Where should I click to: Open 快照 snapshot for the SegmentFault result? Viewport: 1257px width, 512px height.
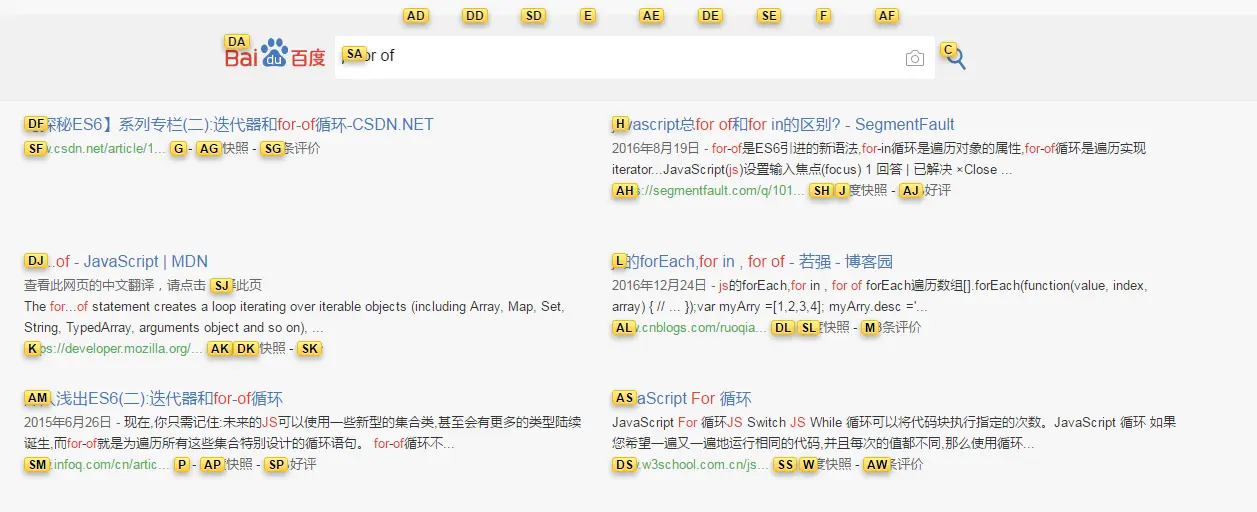(861, 191)
